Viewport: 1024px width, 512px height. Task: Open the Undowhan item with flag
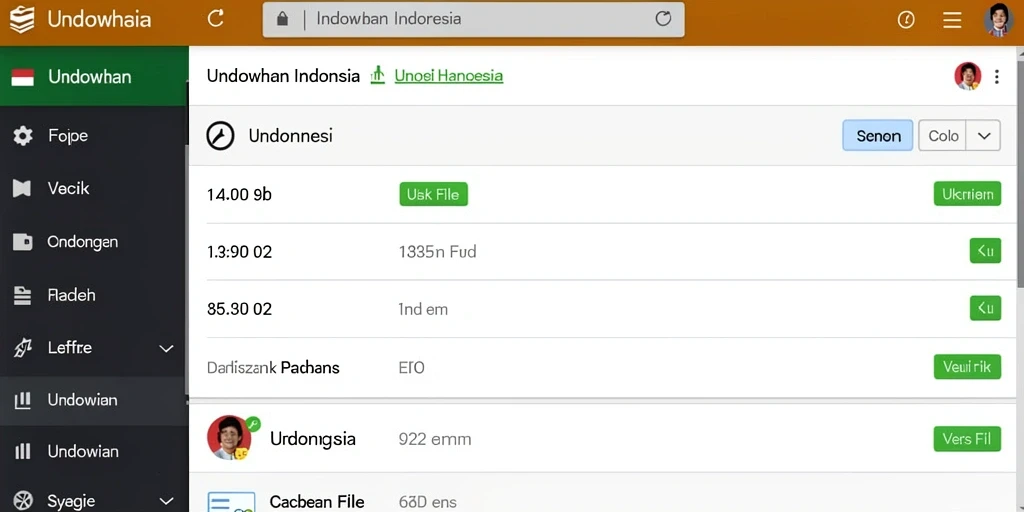[x=94, y=76]
